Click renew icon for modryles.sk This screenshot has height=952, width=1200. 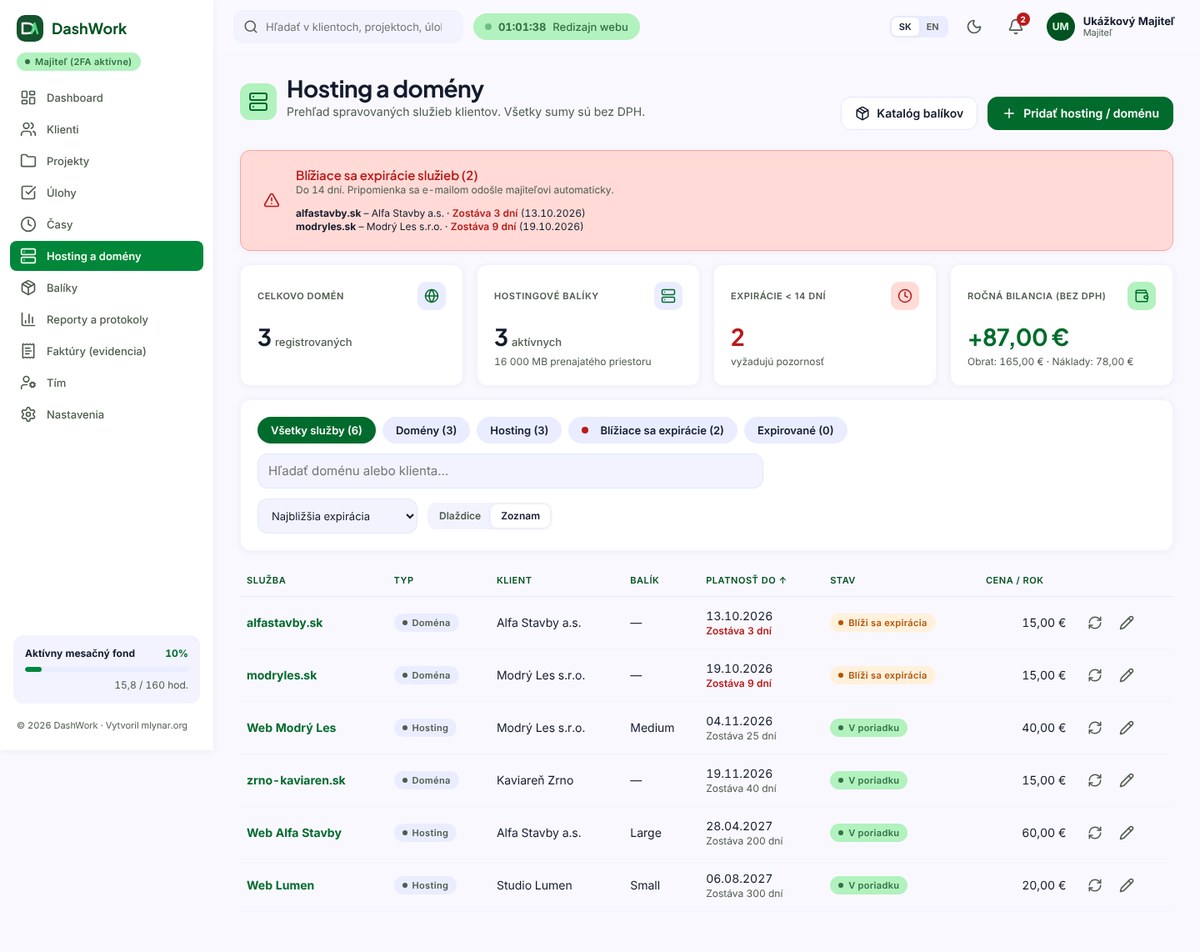tap(1095, 675)
